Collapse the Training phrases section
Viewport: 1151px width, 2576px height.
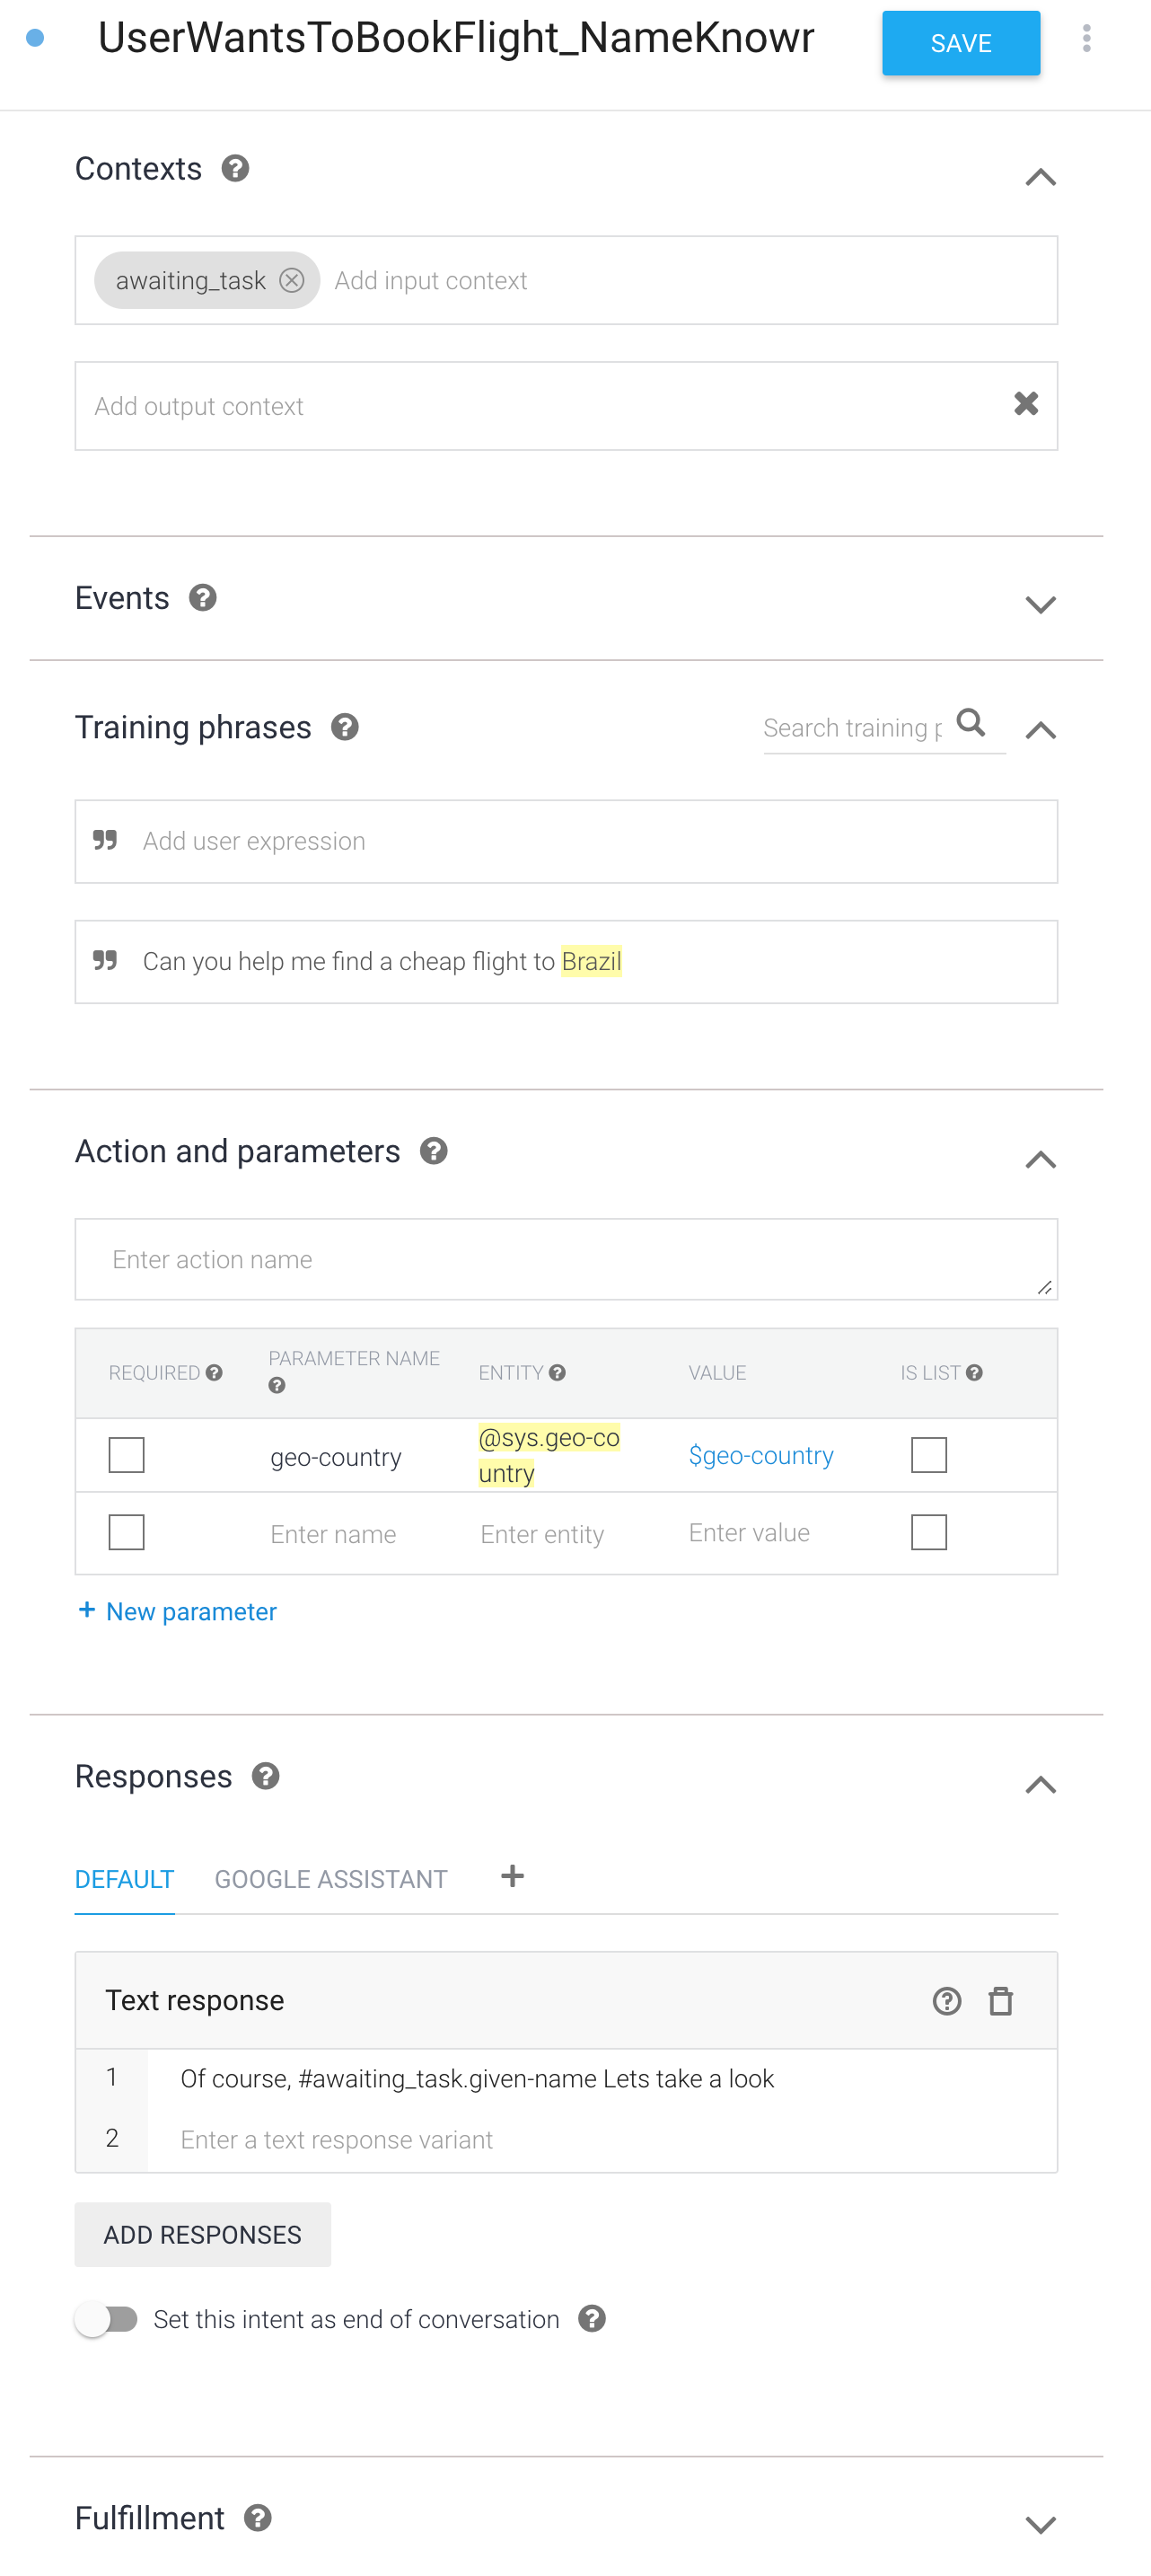pyautogui.click(x=1040, y=730)
